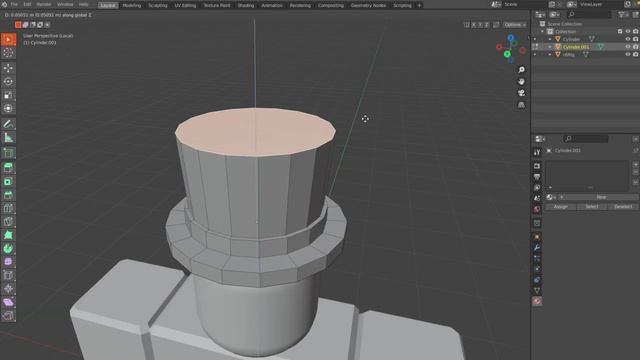
Task: Expand the Cylinder object in outliner
Action: (x=550, y=39)
